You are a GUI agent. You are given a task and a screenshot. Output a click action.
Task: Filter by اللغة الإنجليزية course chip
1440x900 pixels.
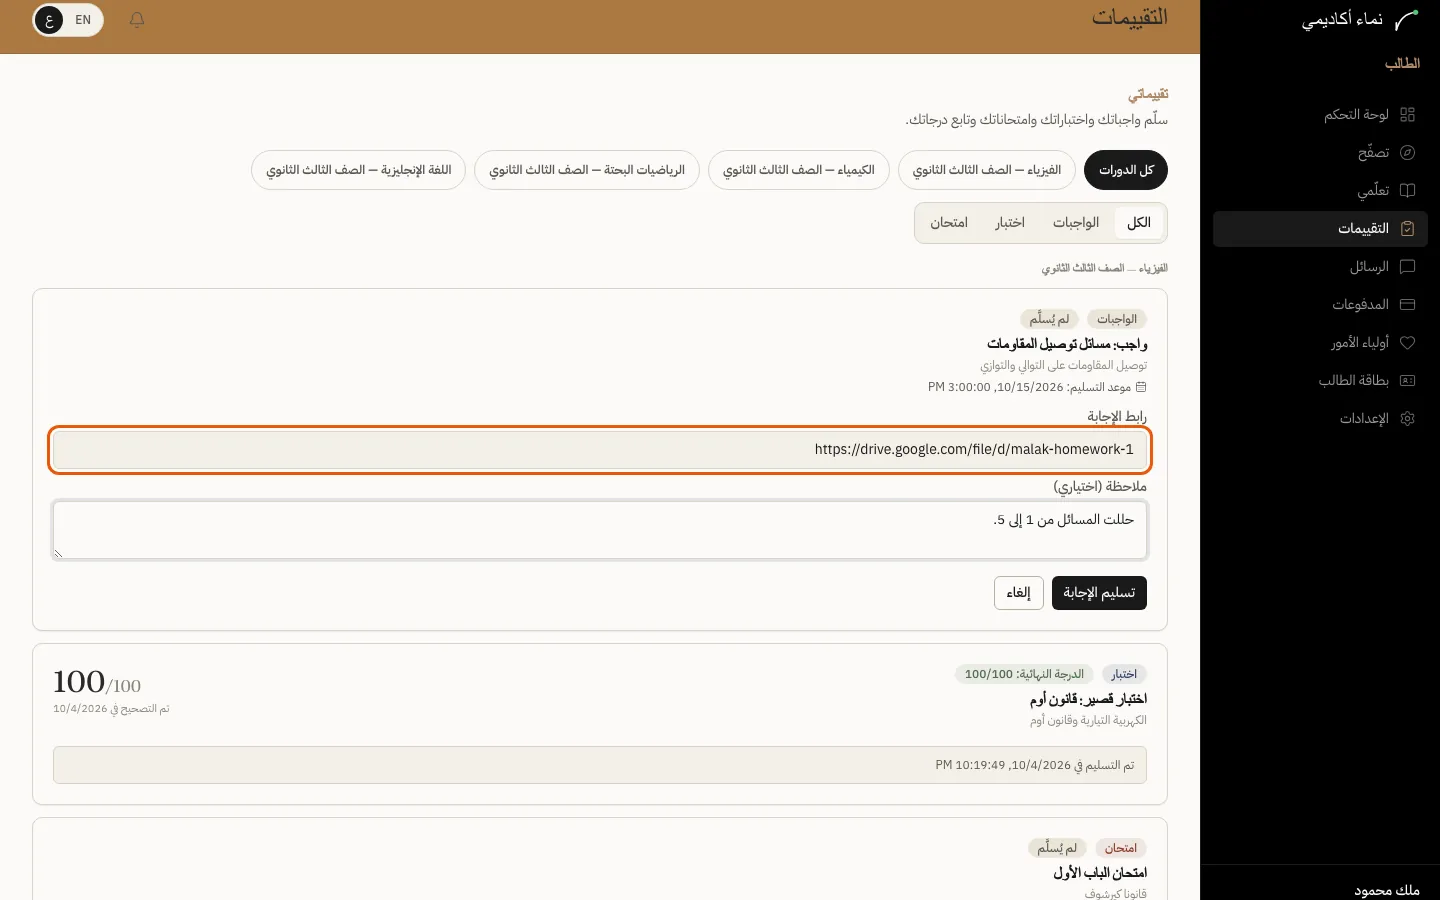pyautogui.click(x=359, y=170)
